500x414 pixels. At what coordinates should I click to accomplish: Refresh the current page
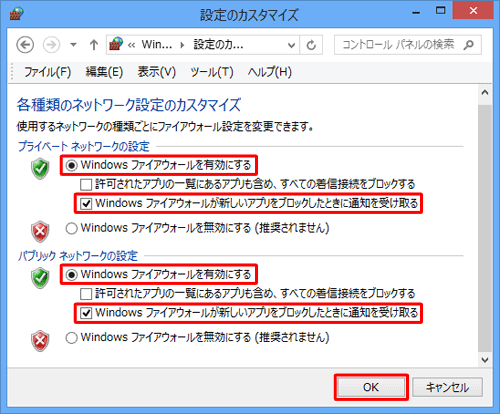[x=311, y=45]
